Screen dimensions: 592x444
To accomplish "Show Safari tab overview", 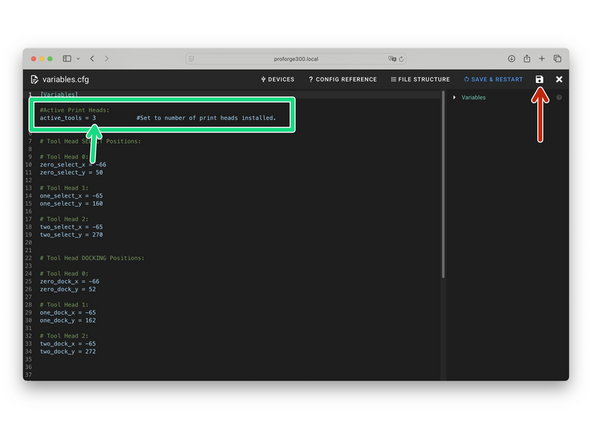I will pos(557,59).
